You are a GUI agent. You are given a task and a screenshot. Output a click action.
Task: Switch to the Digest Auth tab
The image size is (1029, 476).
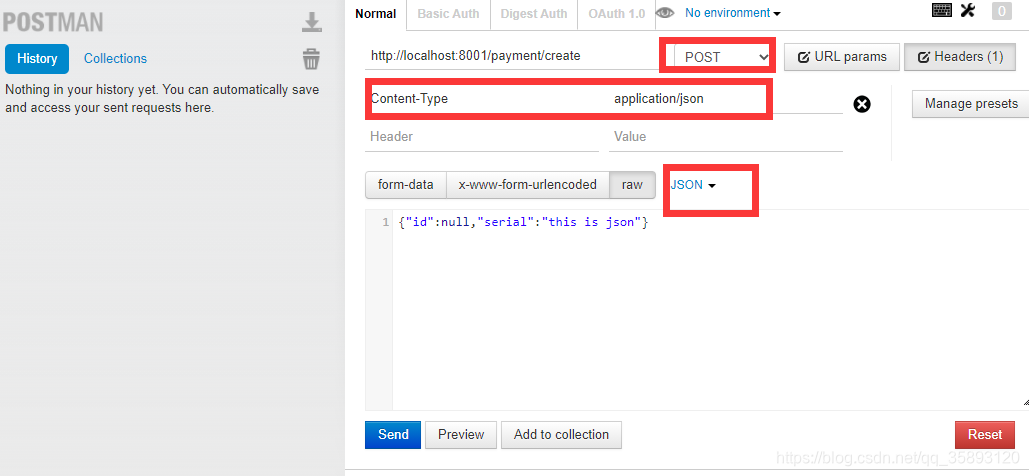pyautogui.click(x=534, y=14)
